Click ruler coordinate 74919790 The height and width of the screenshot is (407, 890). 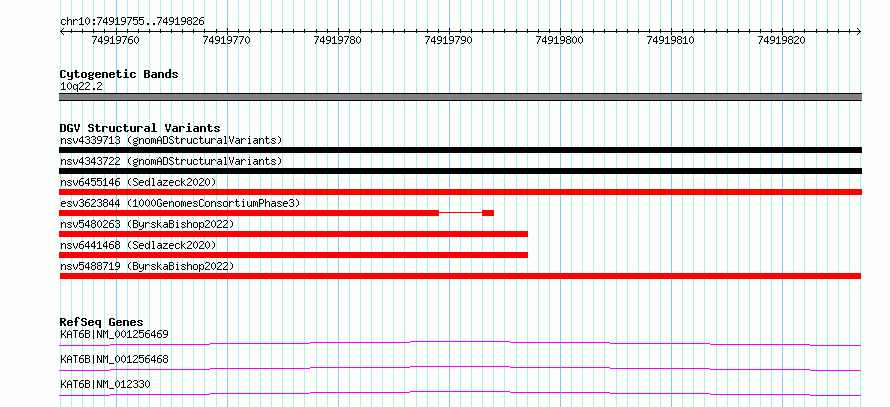[448, 40]
